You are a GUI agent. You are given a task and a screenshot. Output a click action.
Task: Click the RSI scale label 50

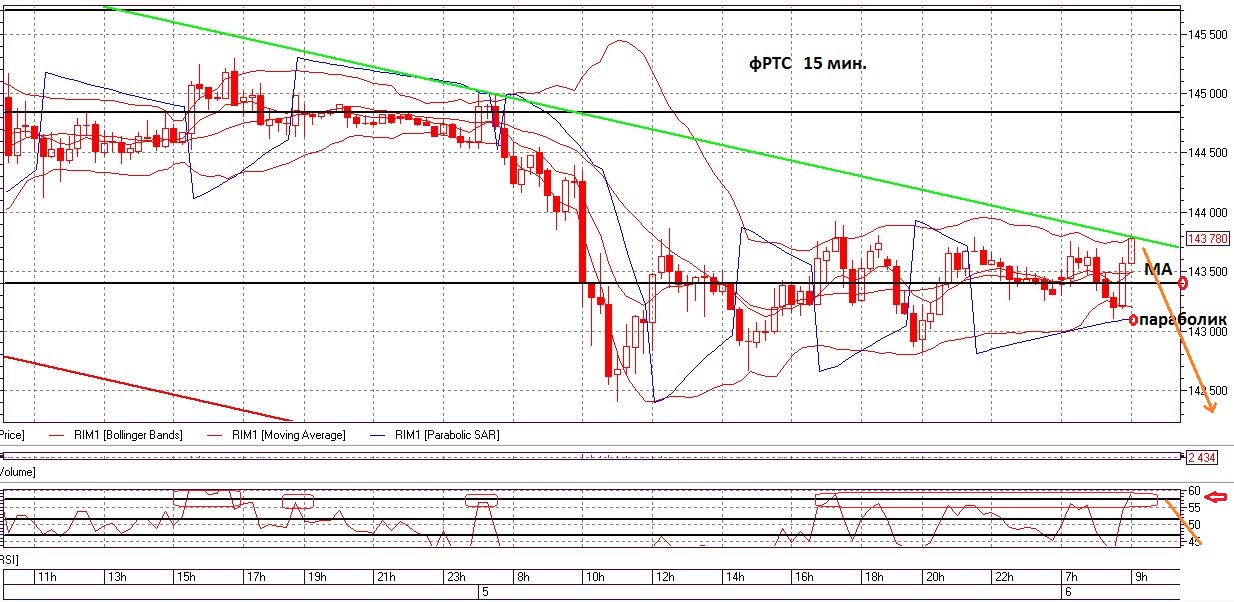[1194, 525]
